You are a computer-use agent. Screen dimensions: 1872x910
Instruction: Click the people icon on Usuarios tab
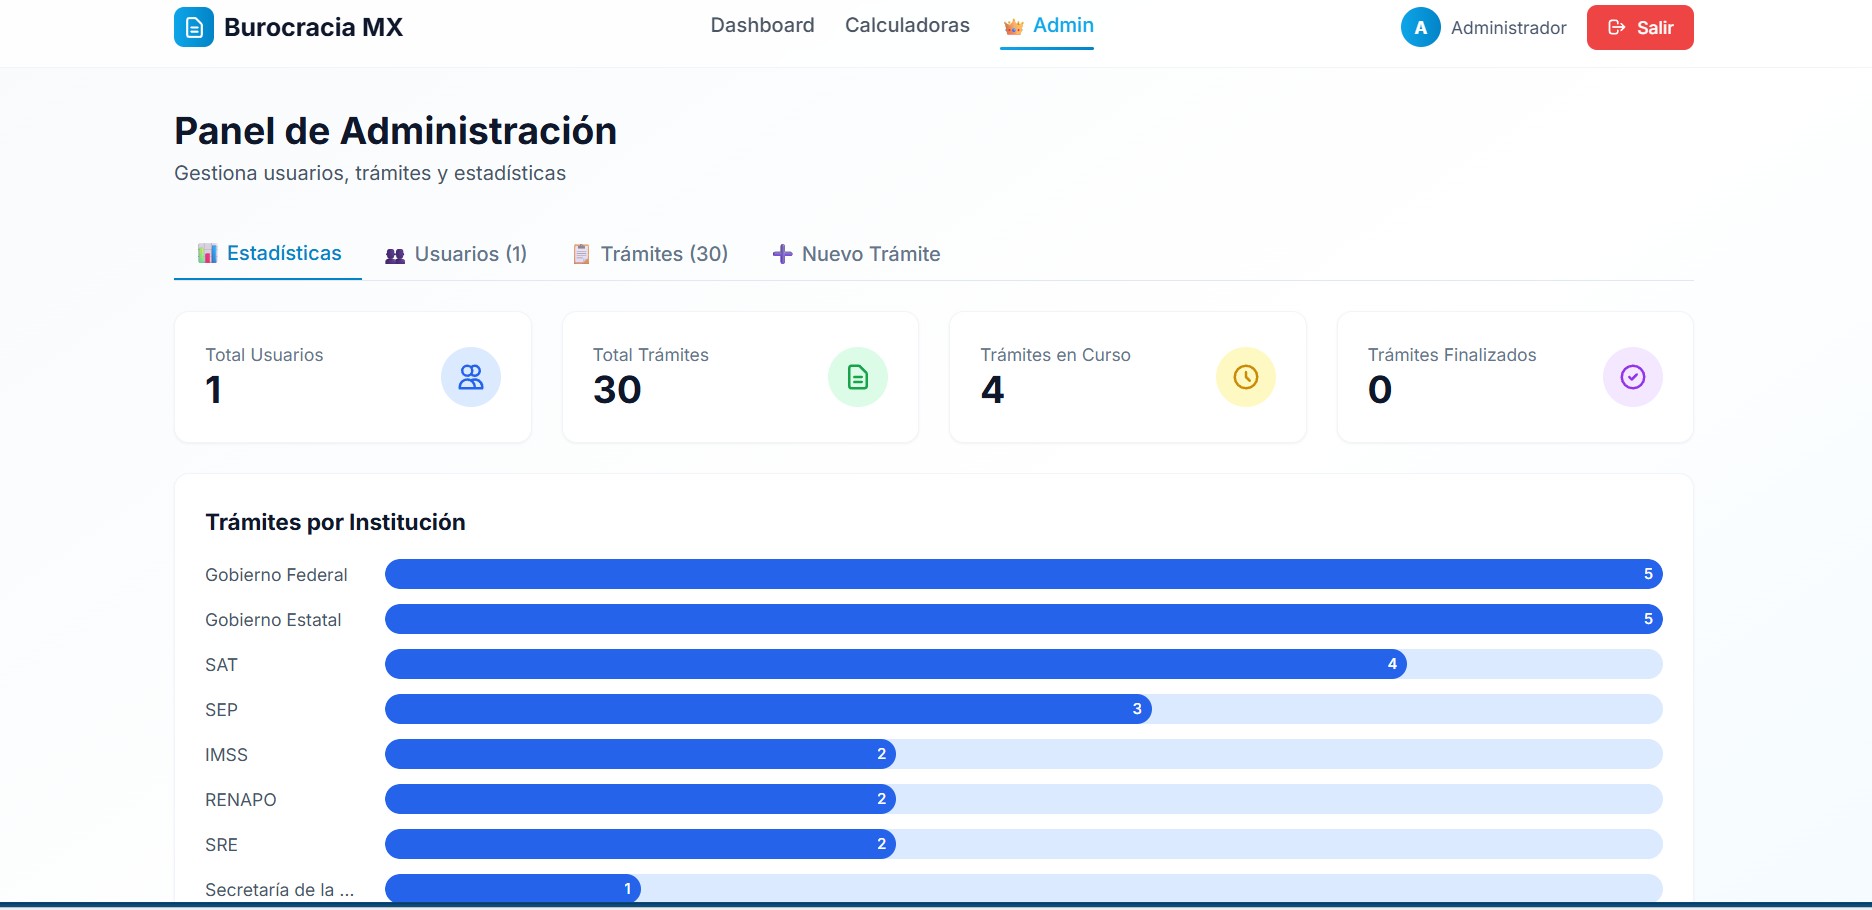pyautogui.click(x=395, y=255)
